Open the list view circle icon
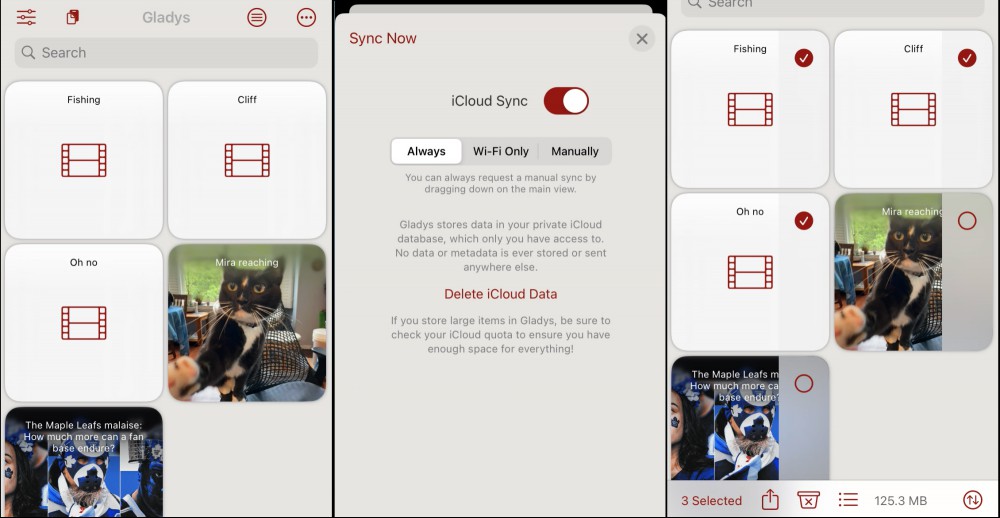 (x=257, y=17)
